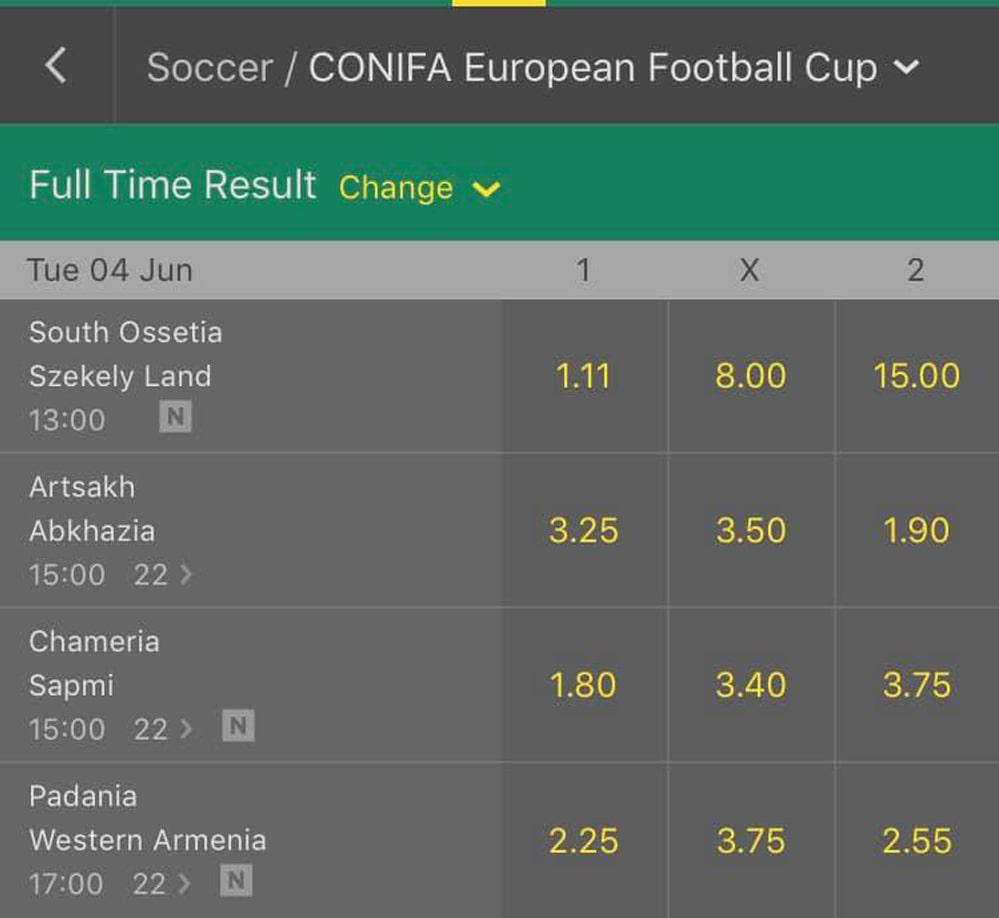Open the Soccer breadcrumb link

pyautogui.click(x=209, y=67)
